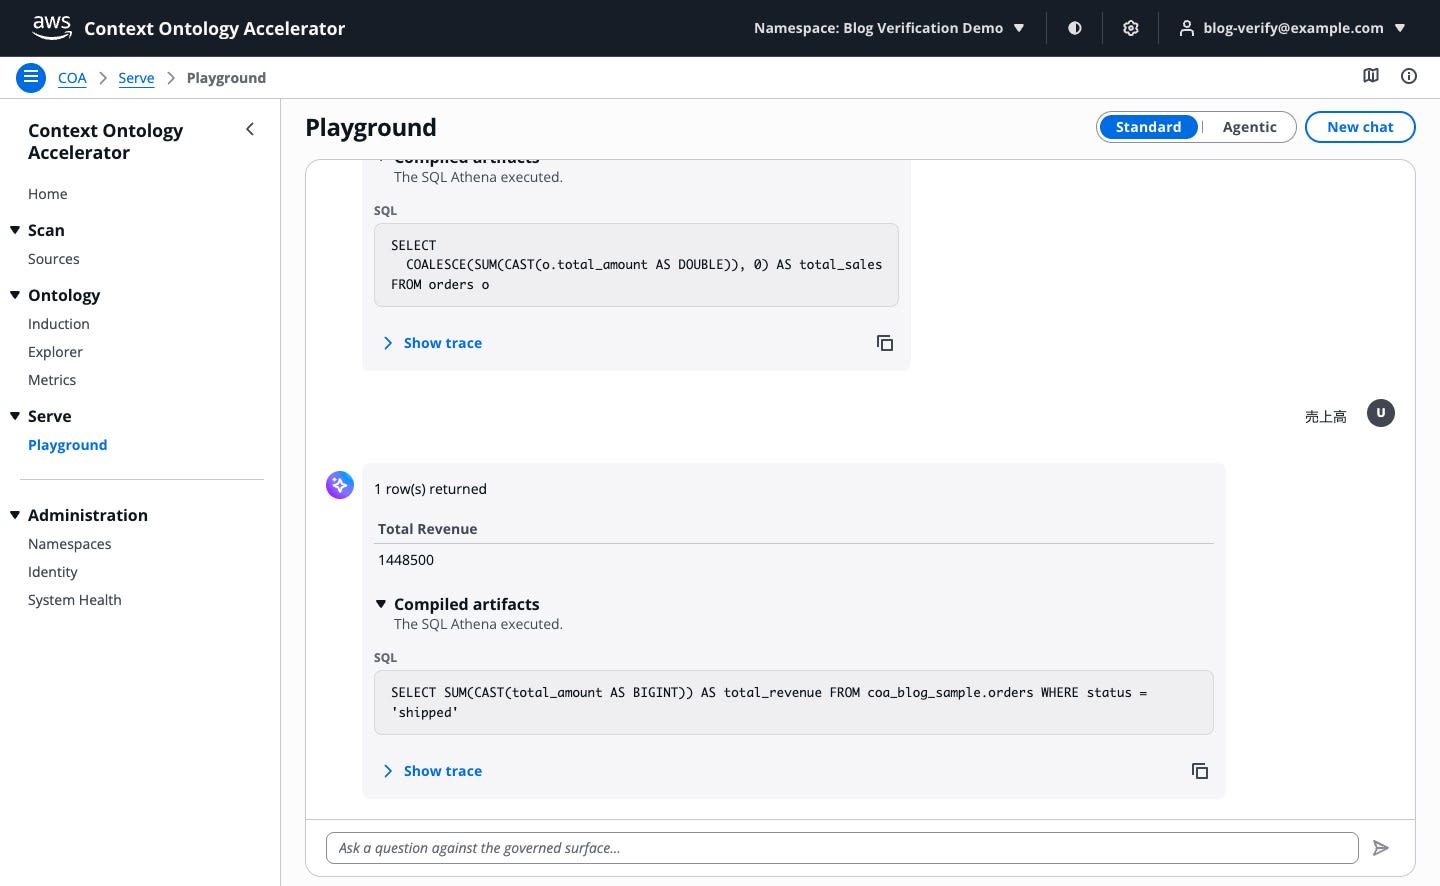Follow the Serve breadcrumb link

[136, 78]
